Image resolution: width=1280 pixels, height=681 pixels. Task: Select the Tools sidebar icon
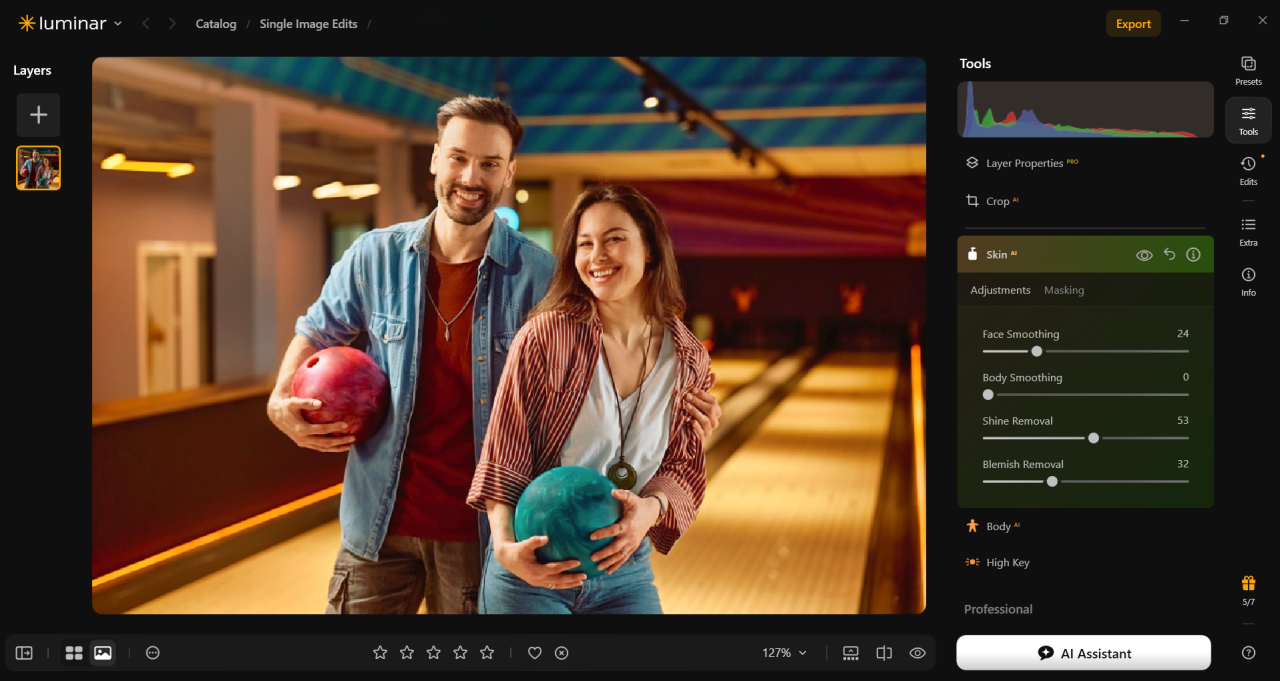pos(1248,120)
